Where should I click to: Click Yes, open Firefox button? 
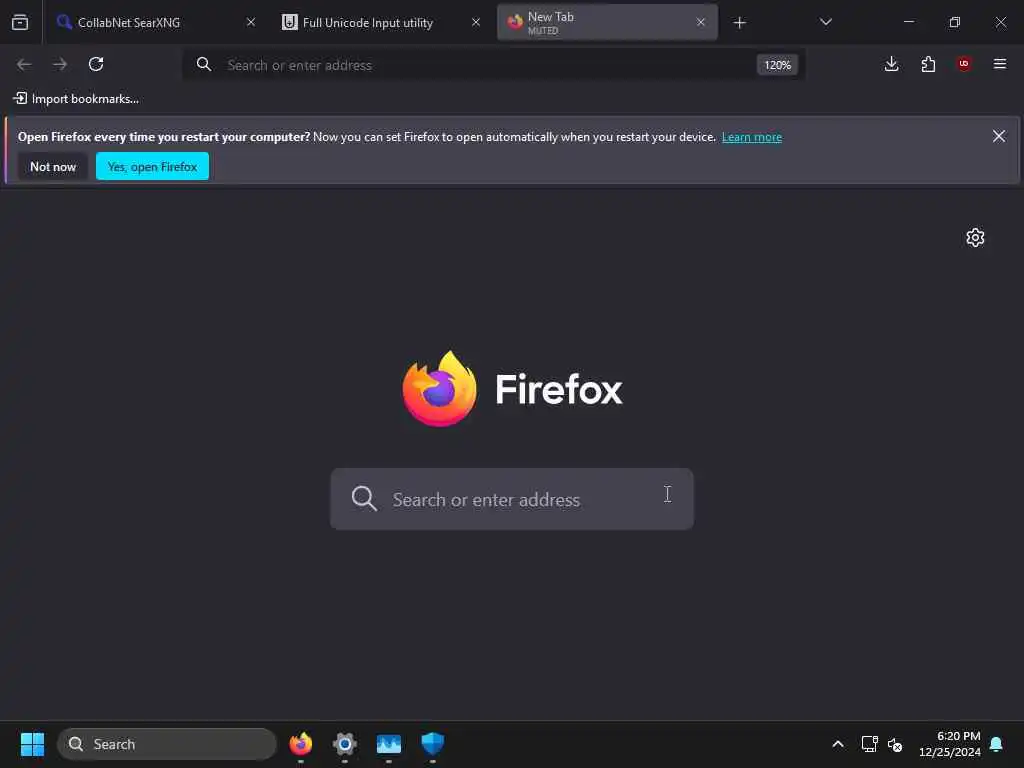[152, 167]
